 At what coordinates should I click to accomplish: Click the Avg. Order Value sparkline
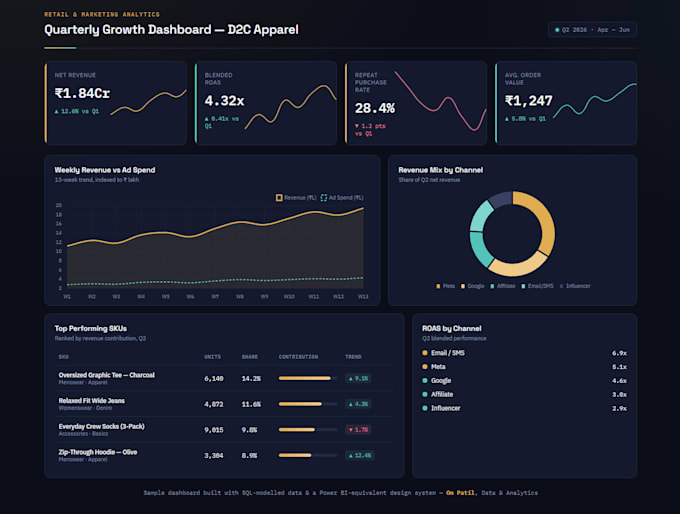595,100
